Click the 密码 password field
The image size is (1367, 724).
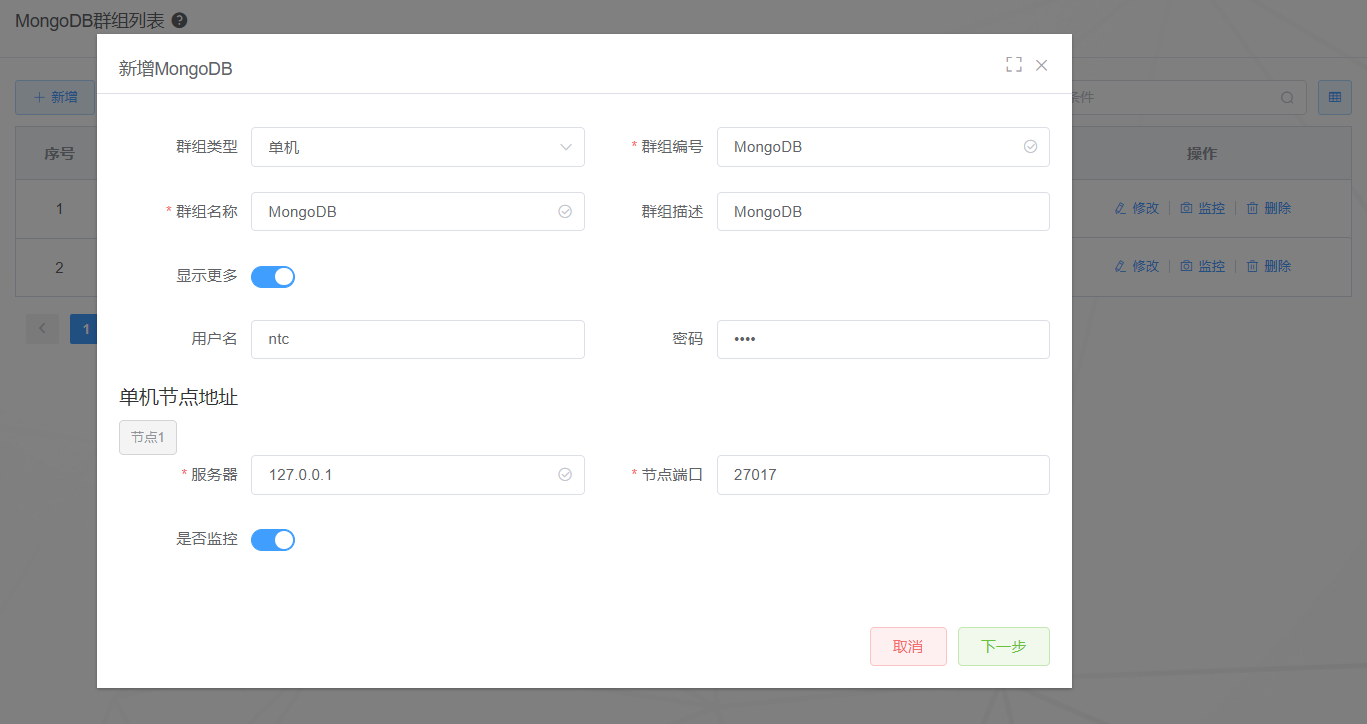click(883, 339)
